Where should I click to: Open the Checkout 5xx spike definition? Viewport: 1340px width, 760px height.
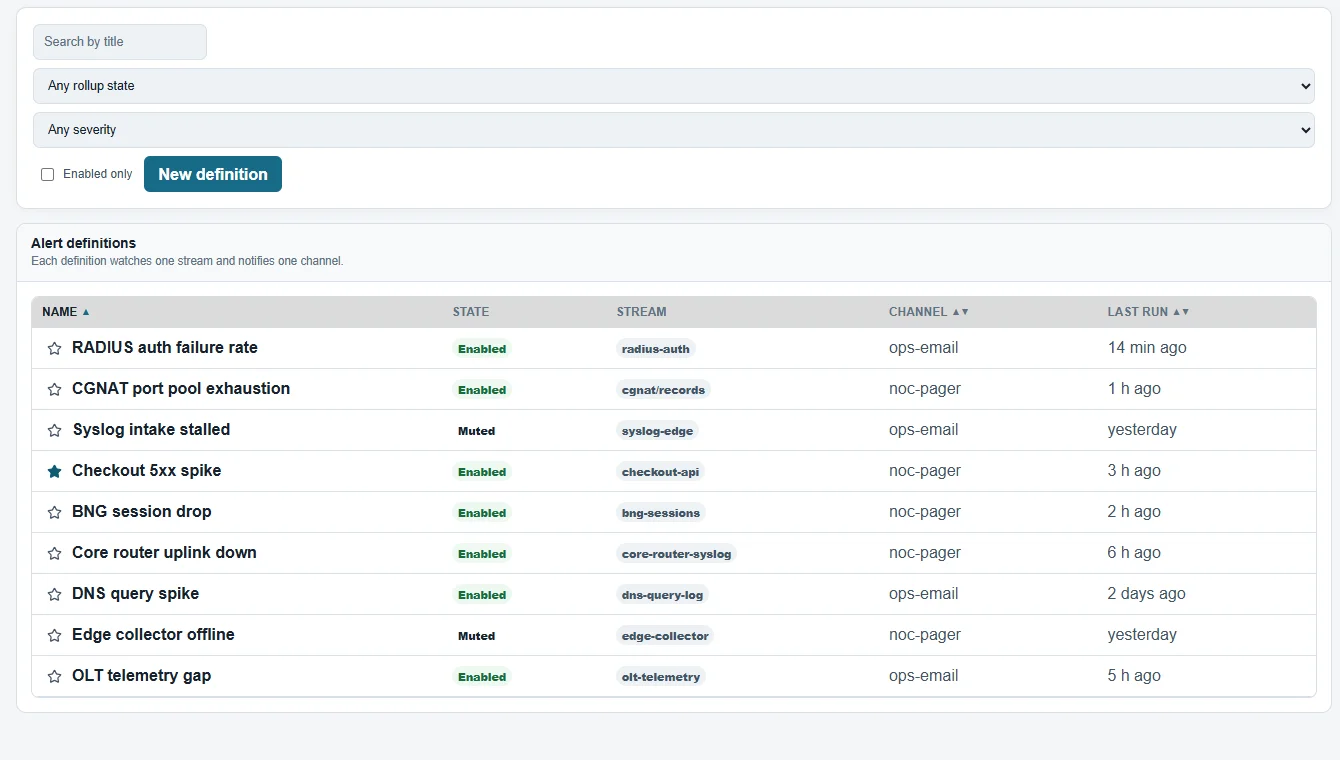coord(147,471)
